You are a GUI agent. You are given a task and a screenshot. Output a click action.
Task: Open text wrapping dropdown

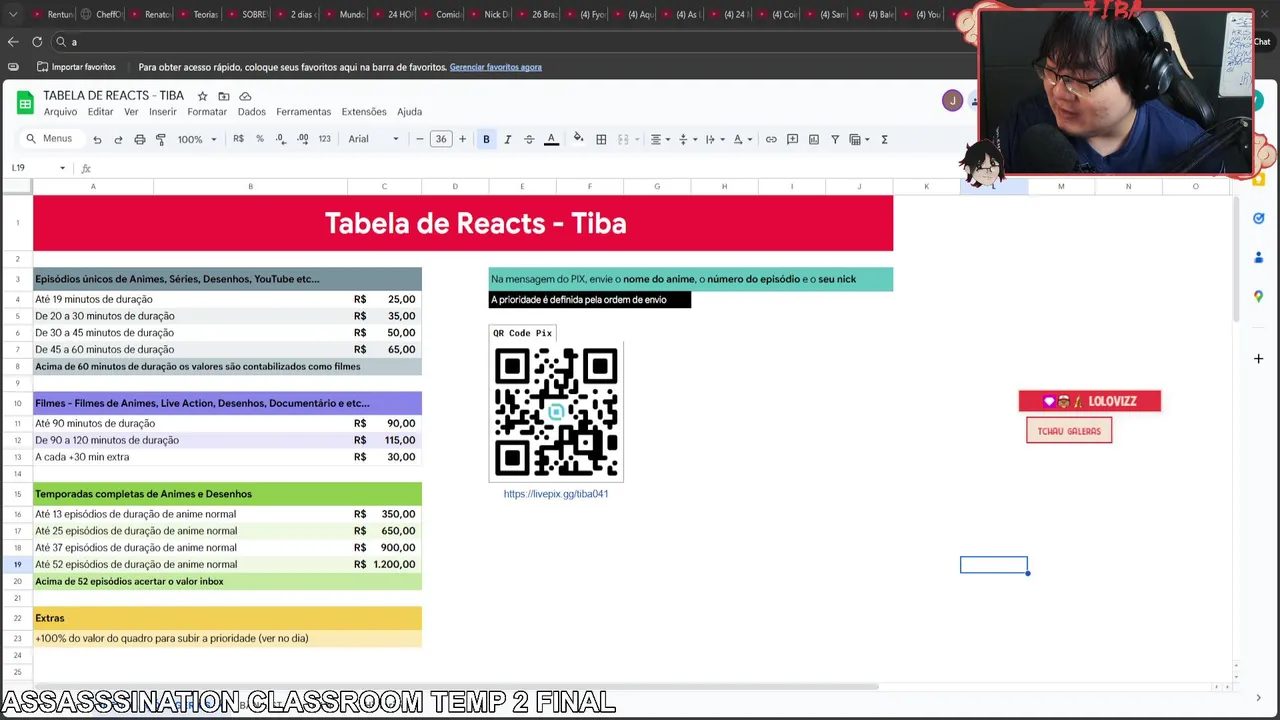[x=713, y=139]
